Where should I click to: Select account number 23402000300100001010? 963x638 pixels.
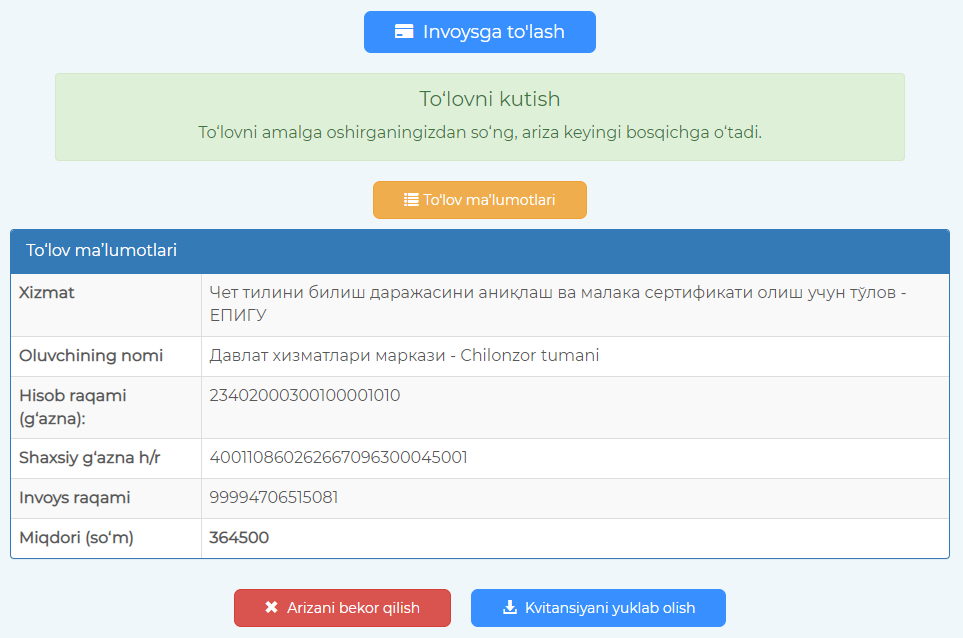pyautogui.click(x=304, y=395)
